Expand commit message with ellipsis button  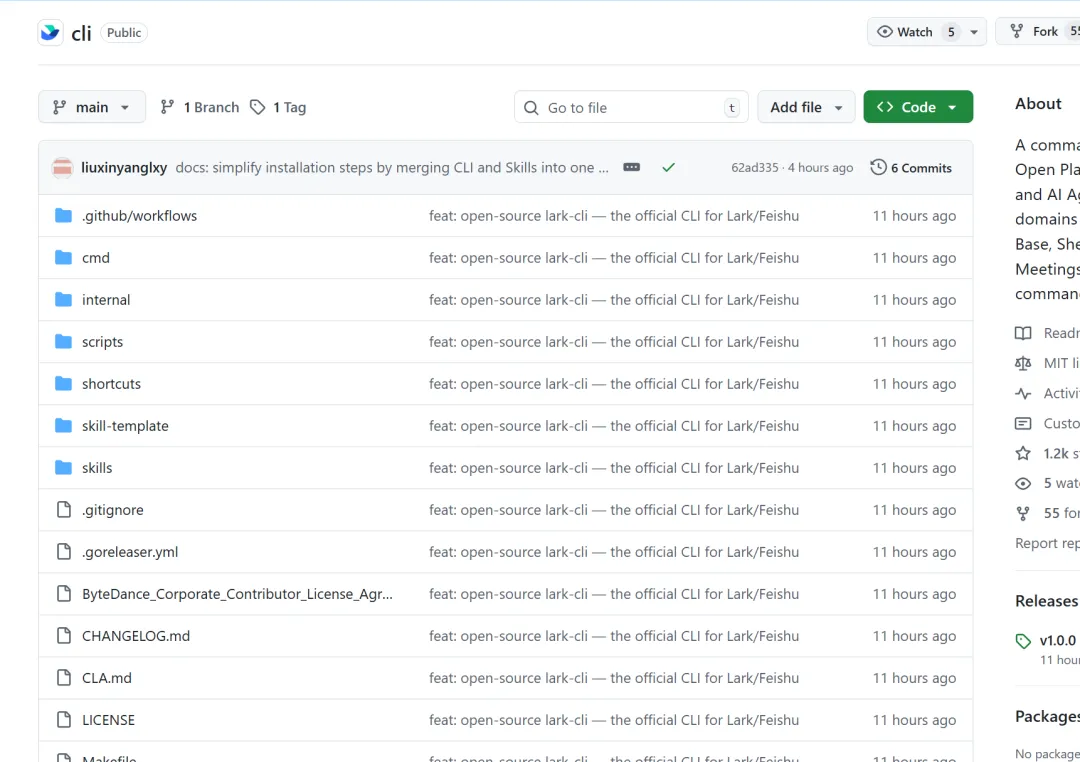coord(632,167)
